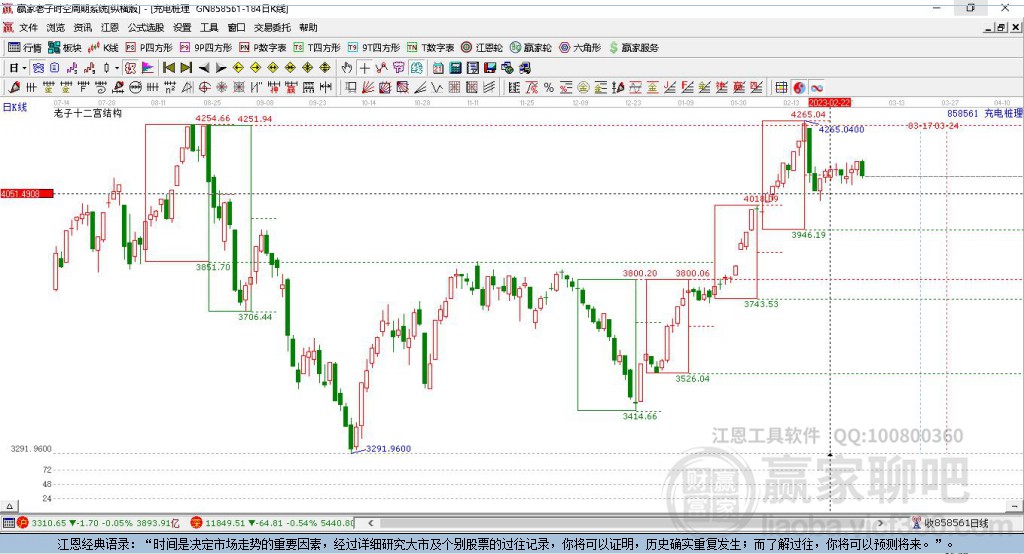The height and width of the screenshot is (554, 1024).
Task: Open the P数字表 tool
Action: pyautogui.click(x=263, y=48)
